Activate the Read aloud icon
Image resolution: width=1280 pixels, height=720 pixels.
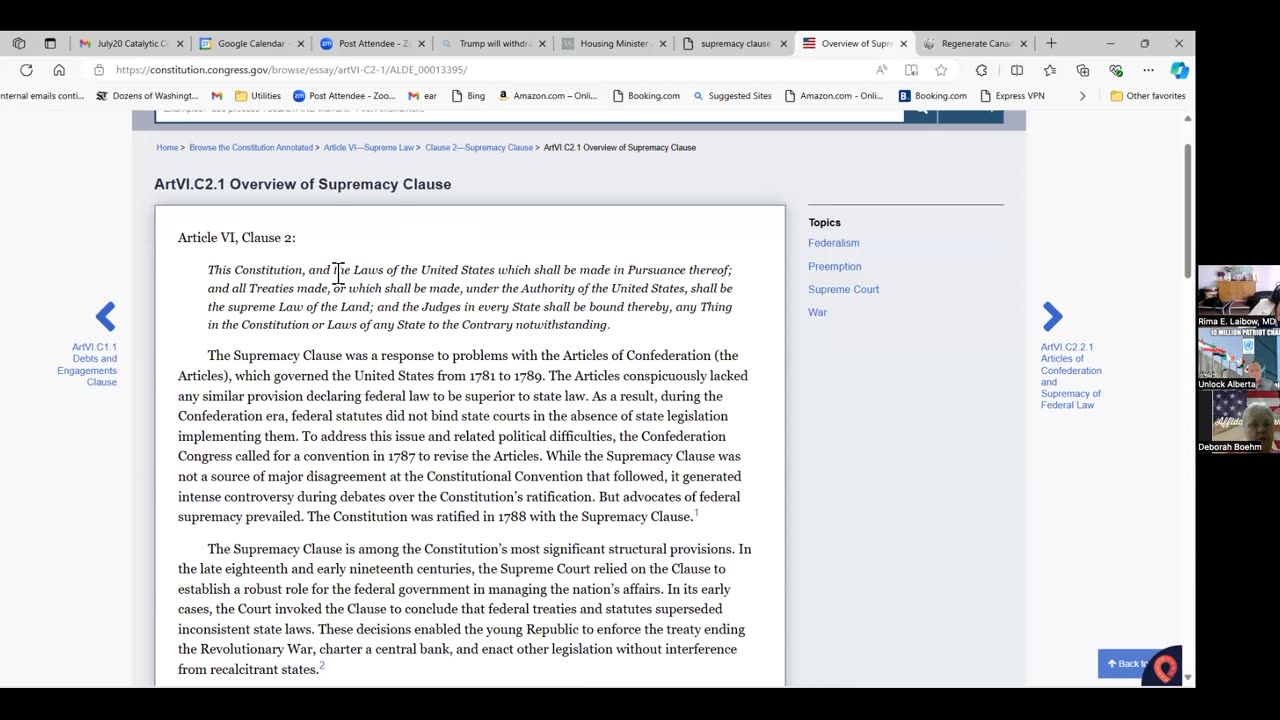pos(881,70)
